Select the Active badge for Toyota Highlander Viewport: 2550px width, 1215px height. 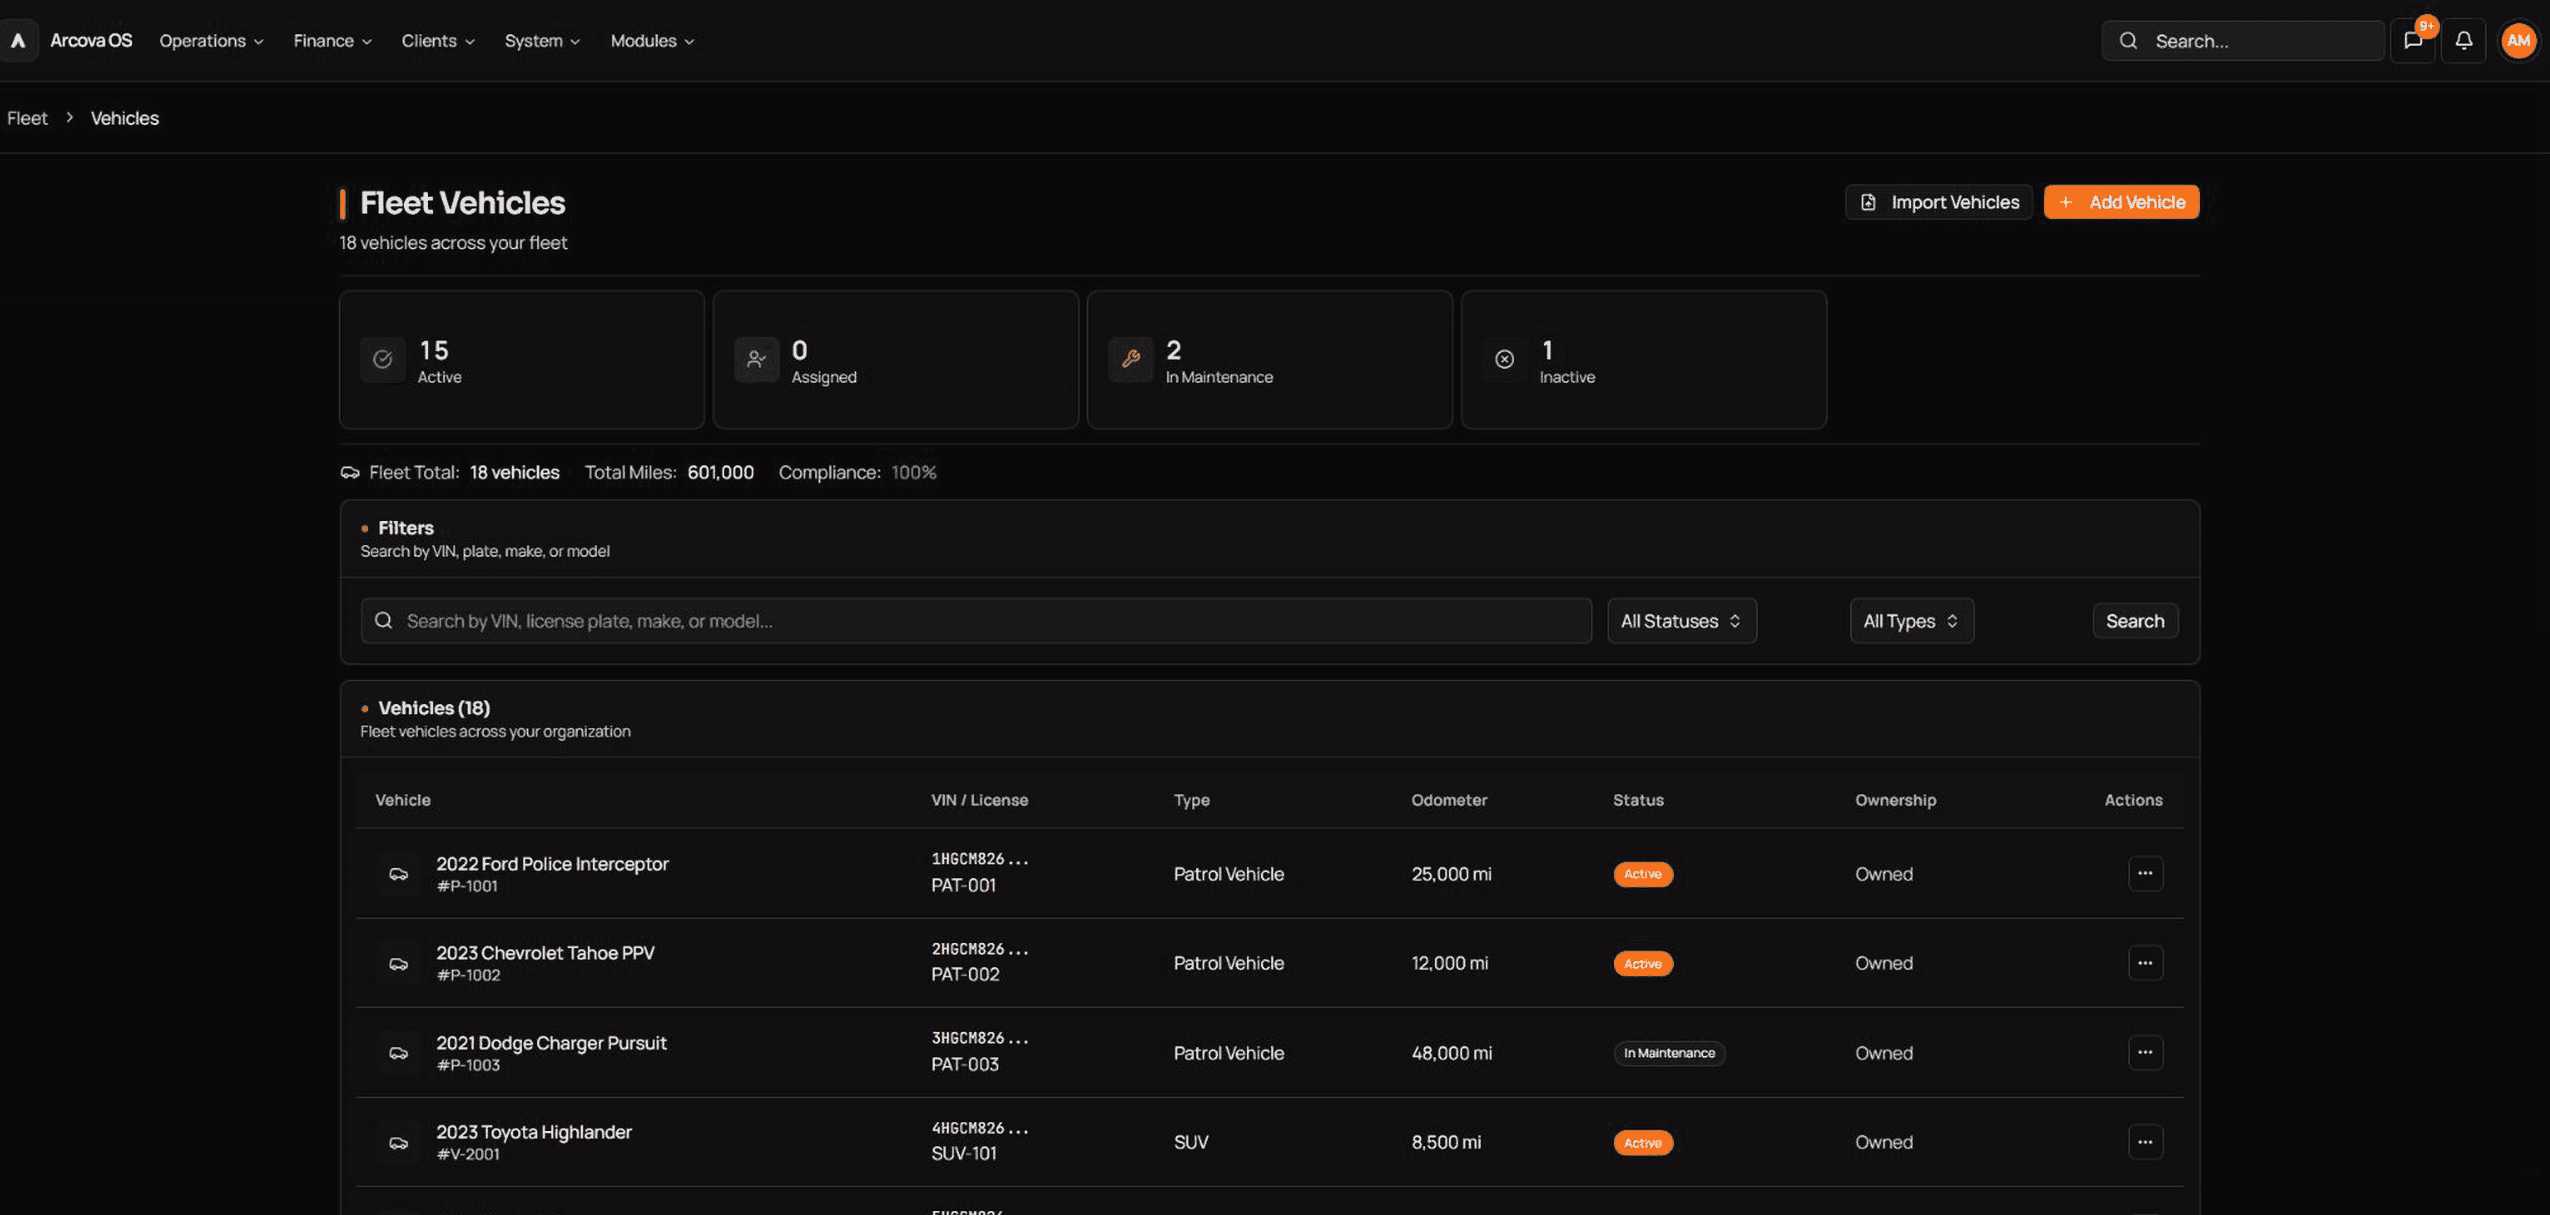1642,1143
